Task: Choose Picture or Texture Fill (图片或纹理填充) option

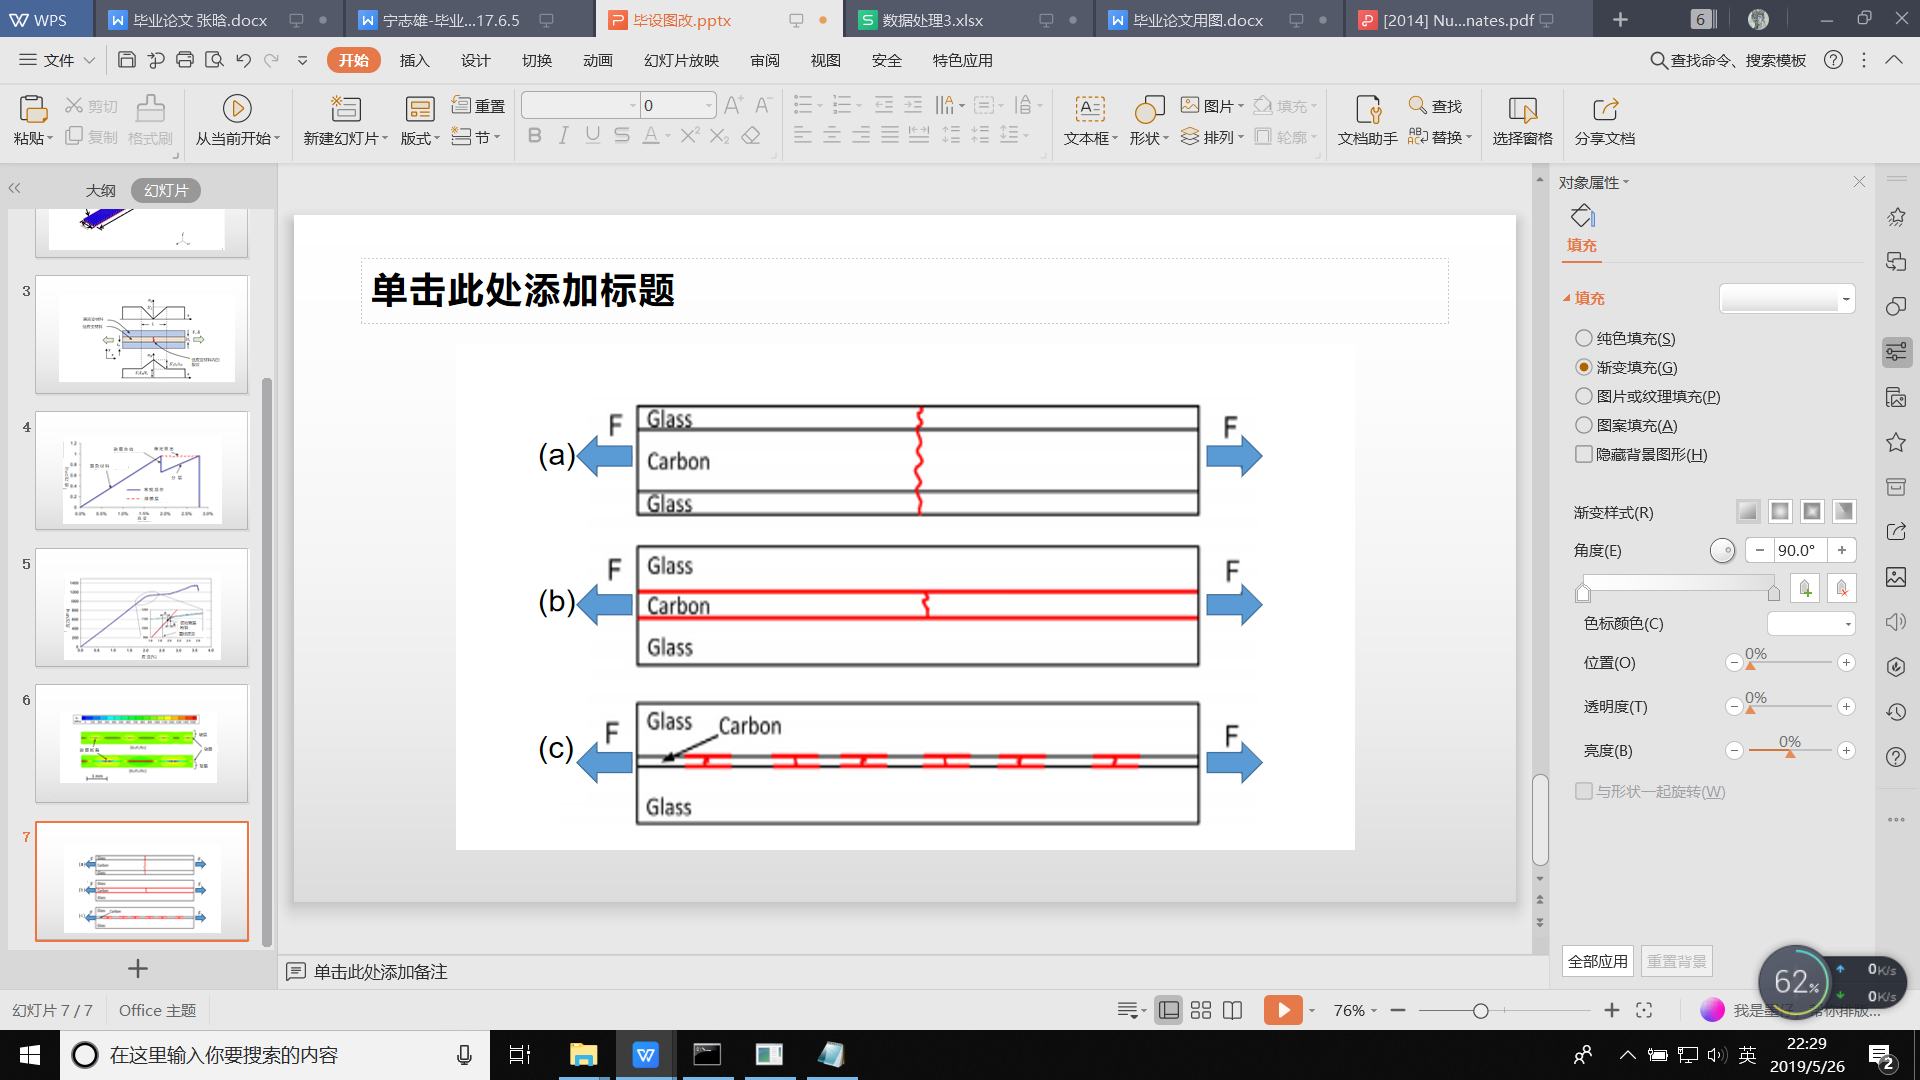Action: click(x=1583, y=396)
